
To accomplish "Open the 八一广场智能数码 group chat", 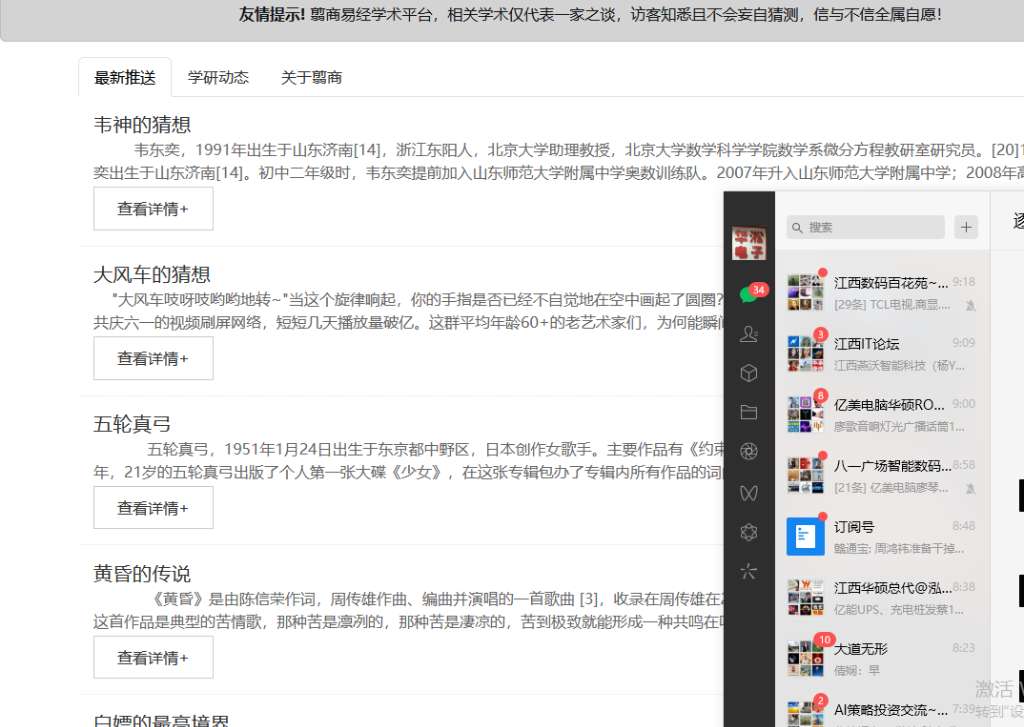I will click(x=882, y=476).
